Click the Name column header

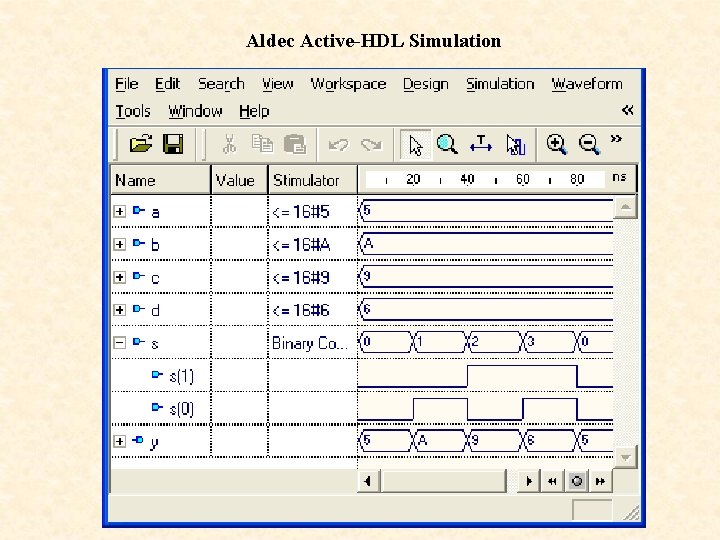click(x=160, y=180)
